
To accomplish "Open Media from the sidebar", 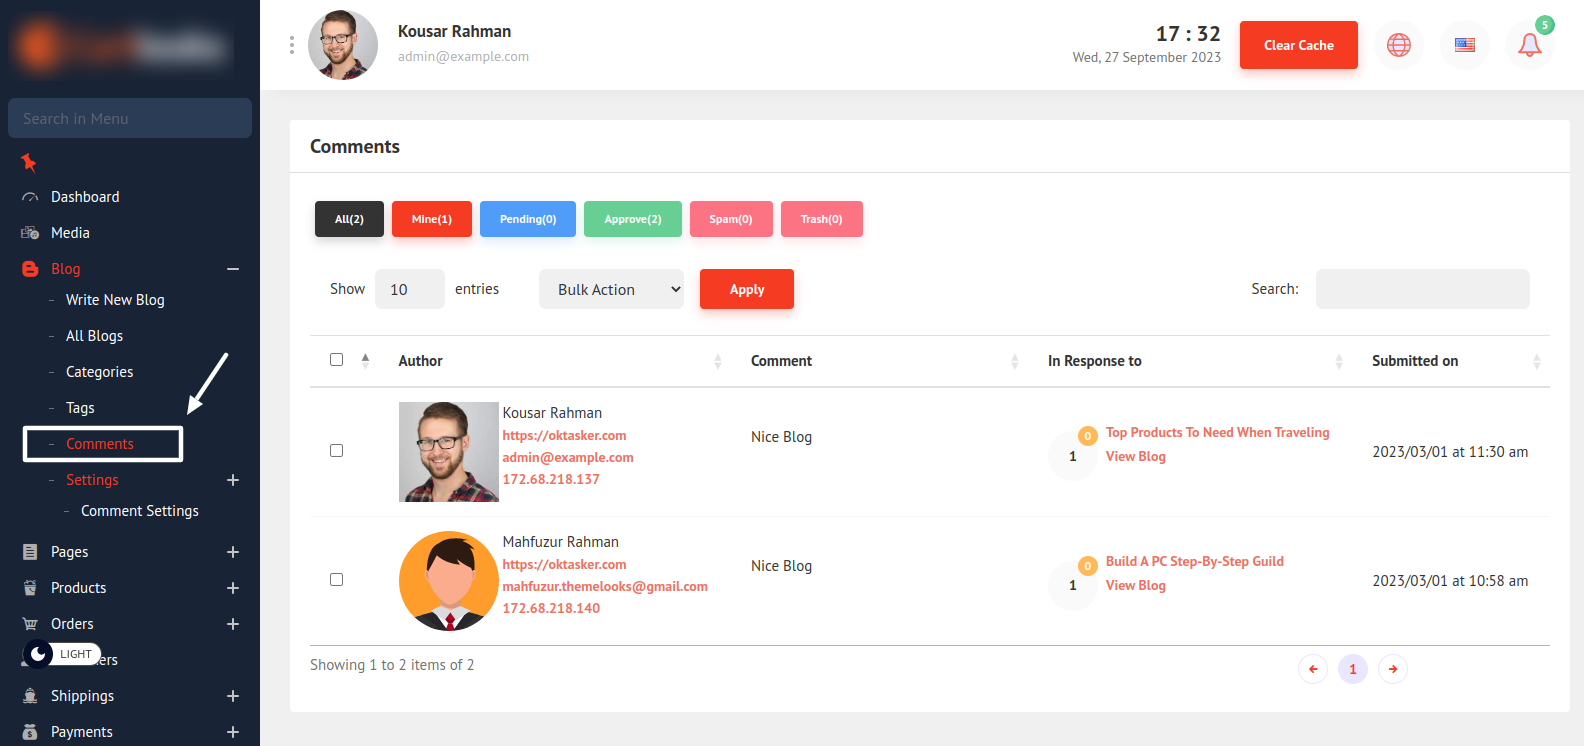I will [70, 233].
